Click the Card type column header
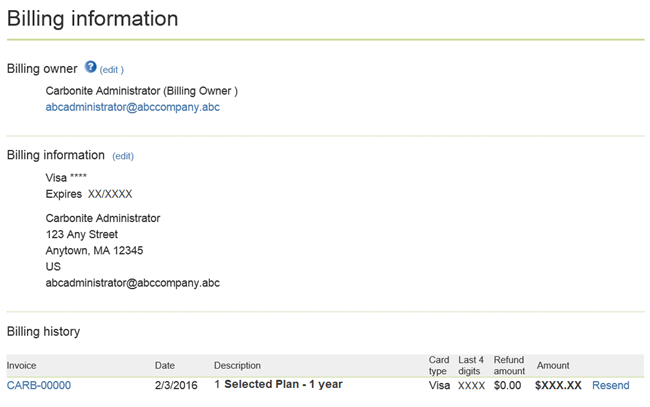650x407 pixels. (x=439, y=365)
